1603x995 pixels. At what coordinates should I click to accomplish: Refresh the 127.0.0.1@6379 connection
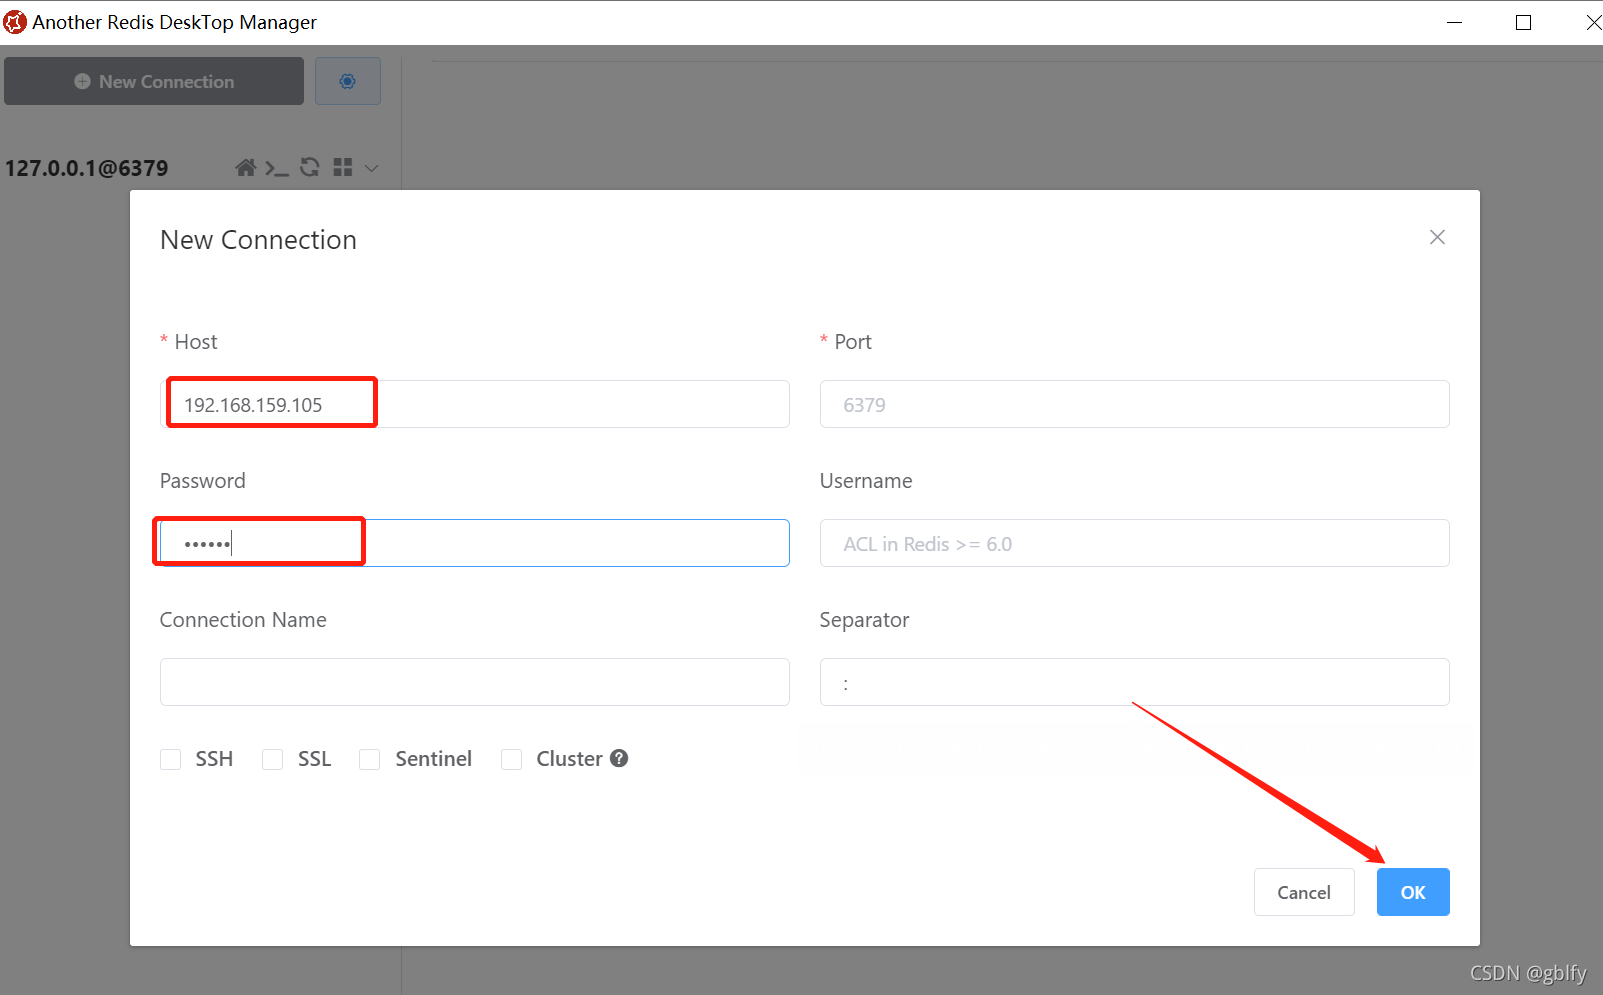point(310,167)
